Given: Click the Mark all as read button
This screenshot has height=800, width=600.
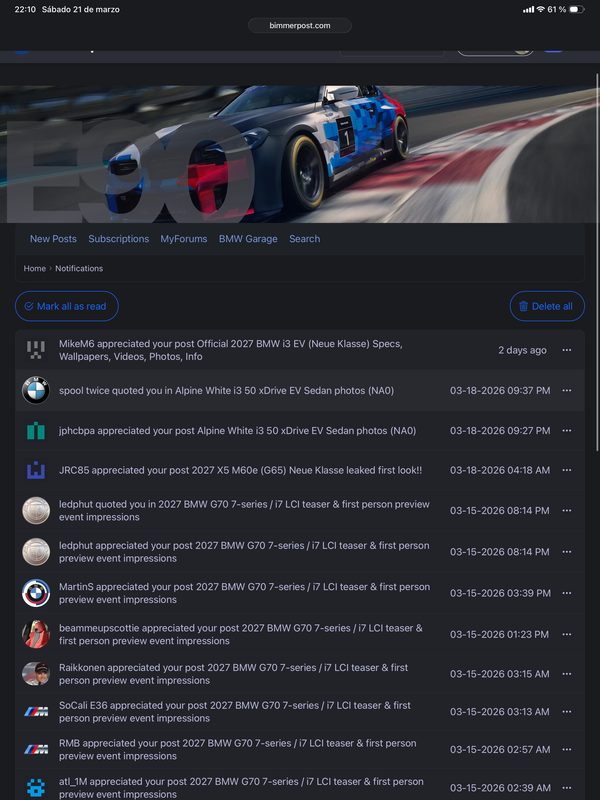Looking at the screenshot, I should (67, 306).
